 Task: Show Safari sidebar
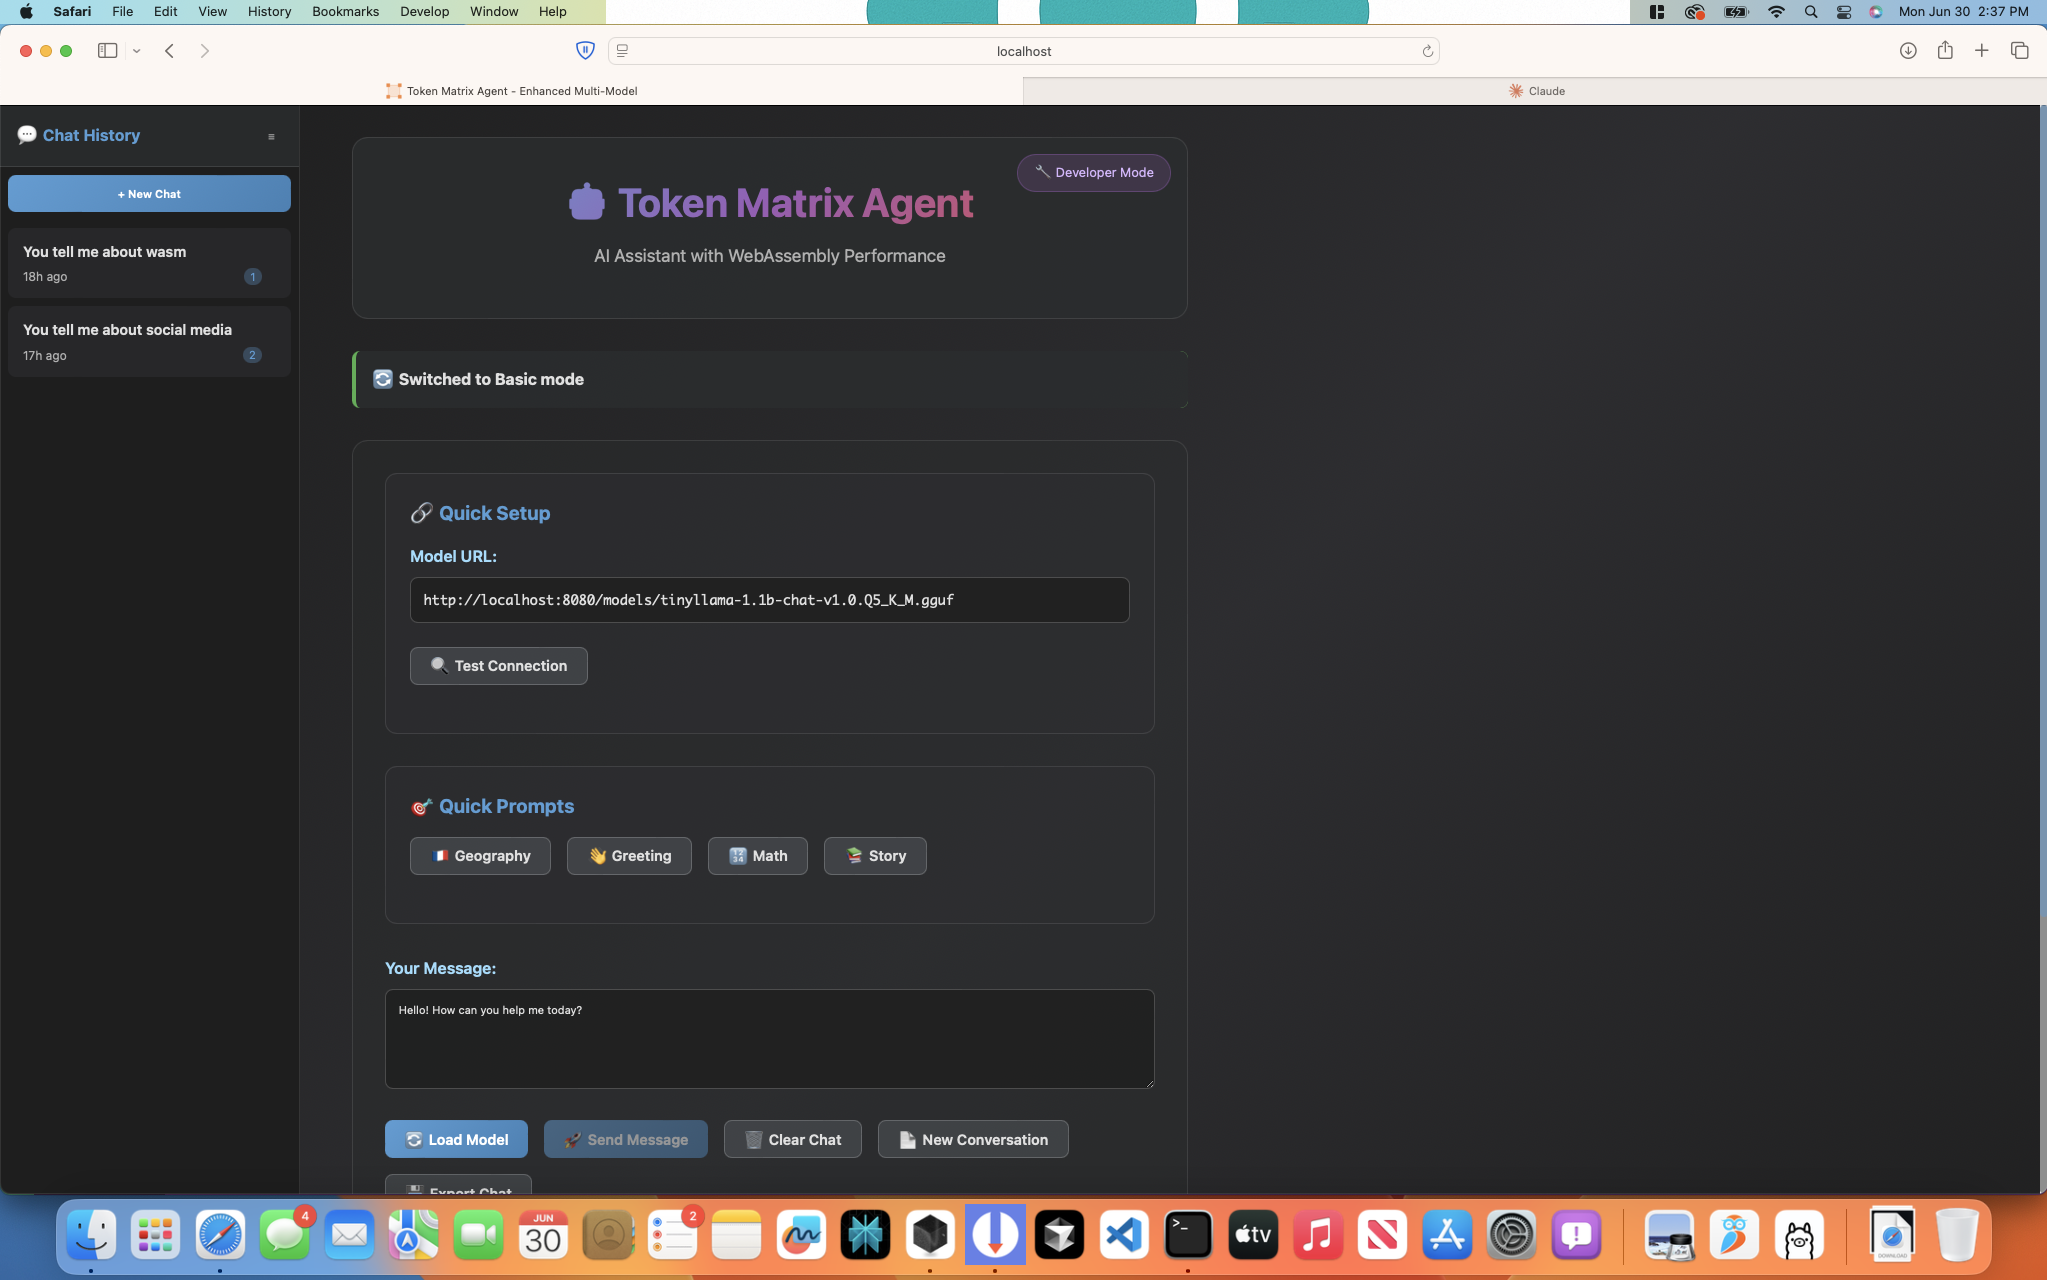coord(107,51)
